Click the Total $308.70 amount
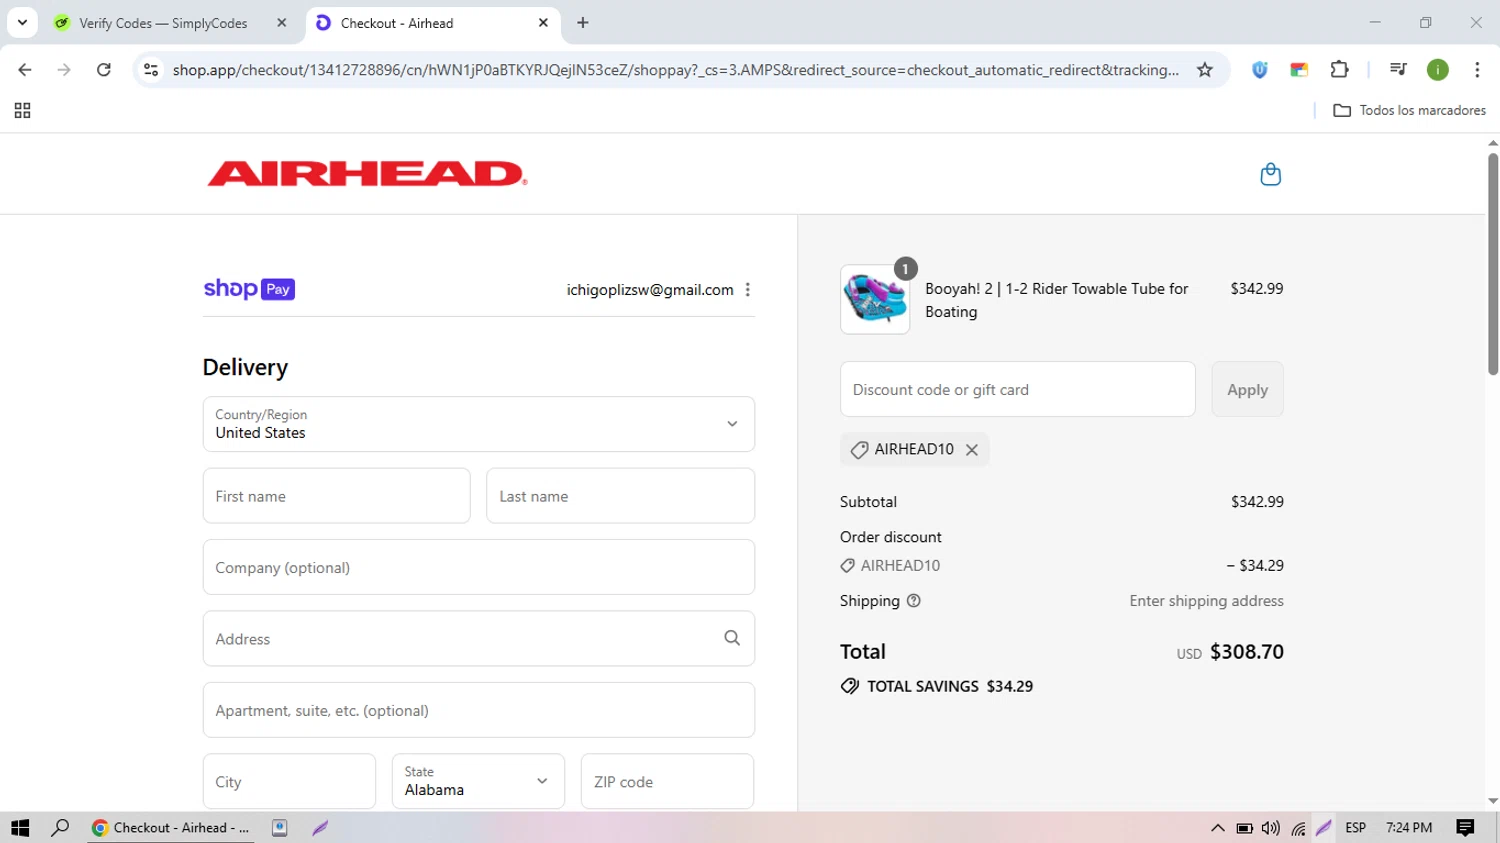1500x843 pixels. 1247,652
